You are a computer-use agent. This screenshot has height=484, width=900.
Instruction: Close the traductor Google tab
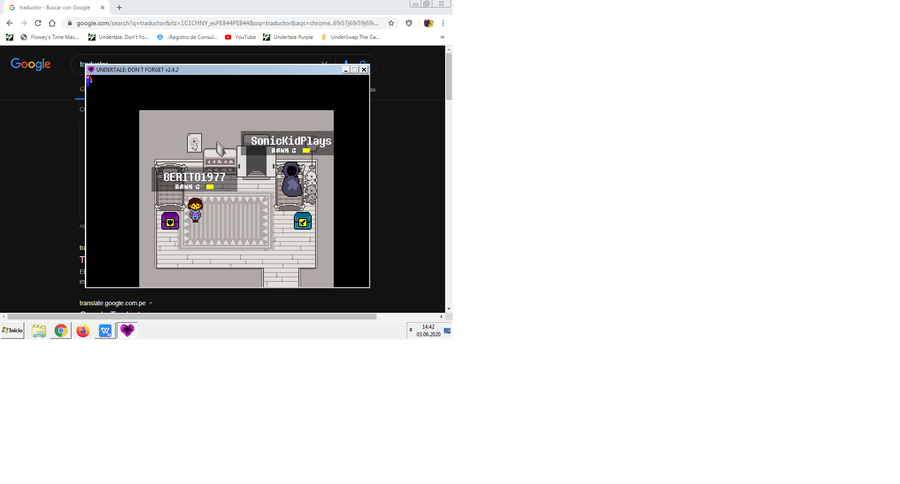[x=102, y=7]
